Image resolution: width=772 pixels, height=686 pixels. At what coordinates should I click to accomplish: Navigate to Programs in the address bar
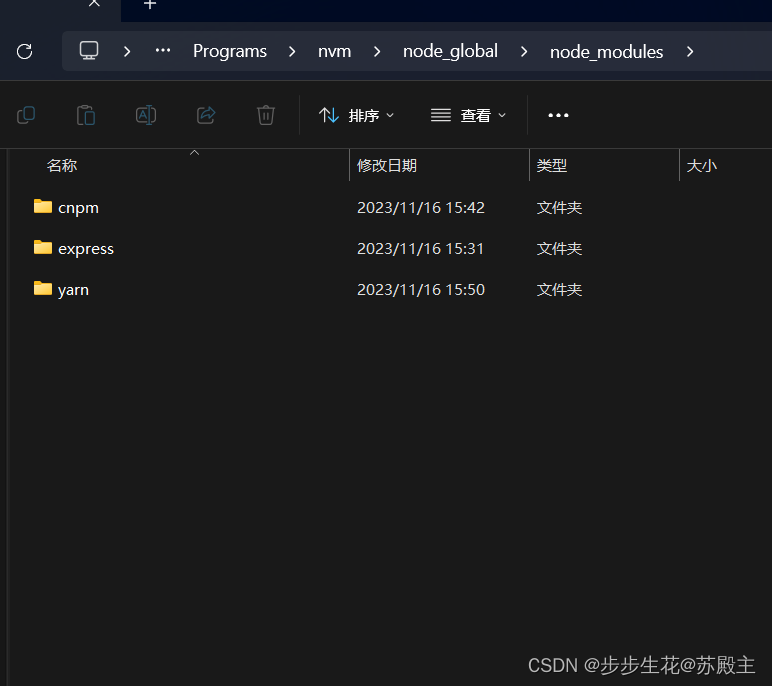click(x=230, y=51)
